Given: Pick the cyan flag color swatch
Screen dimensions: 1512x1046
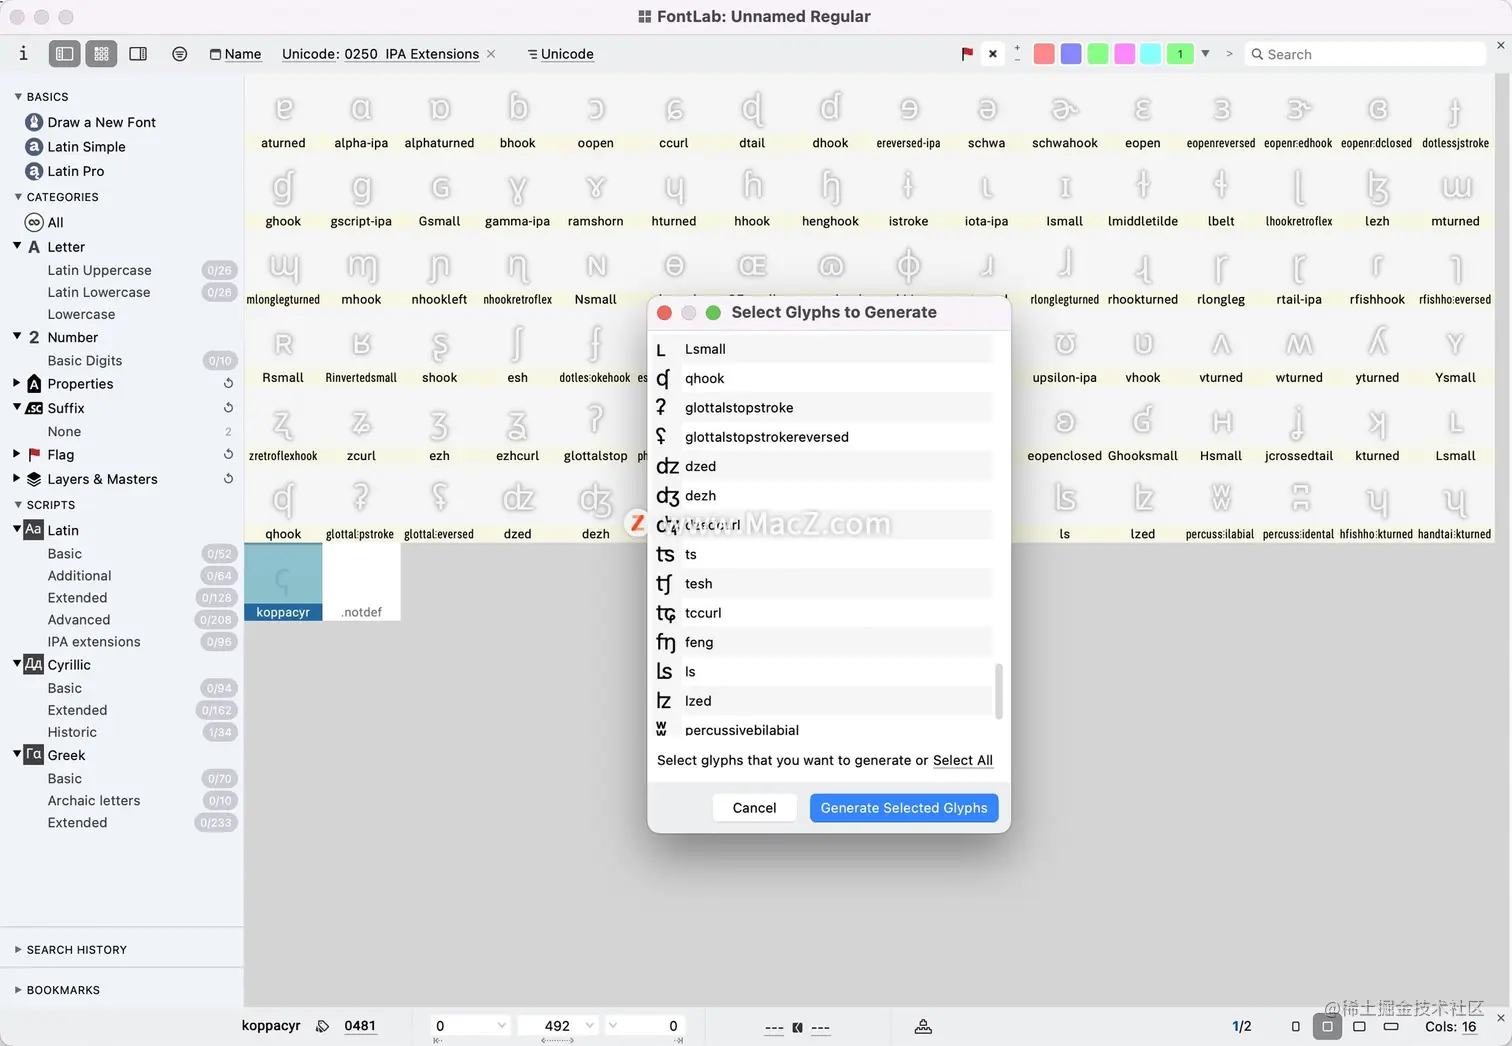Looking at the screenshot, I should [1151, 54].
